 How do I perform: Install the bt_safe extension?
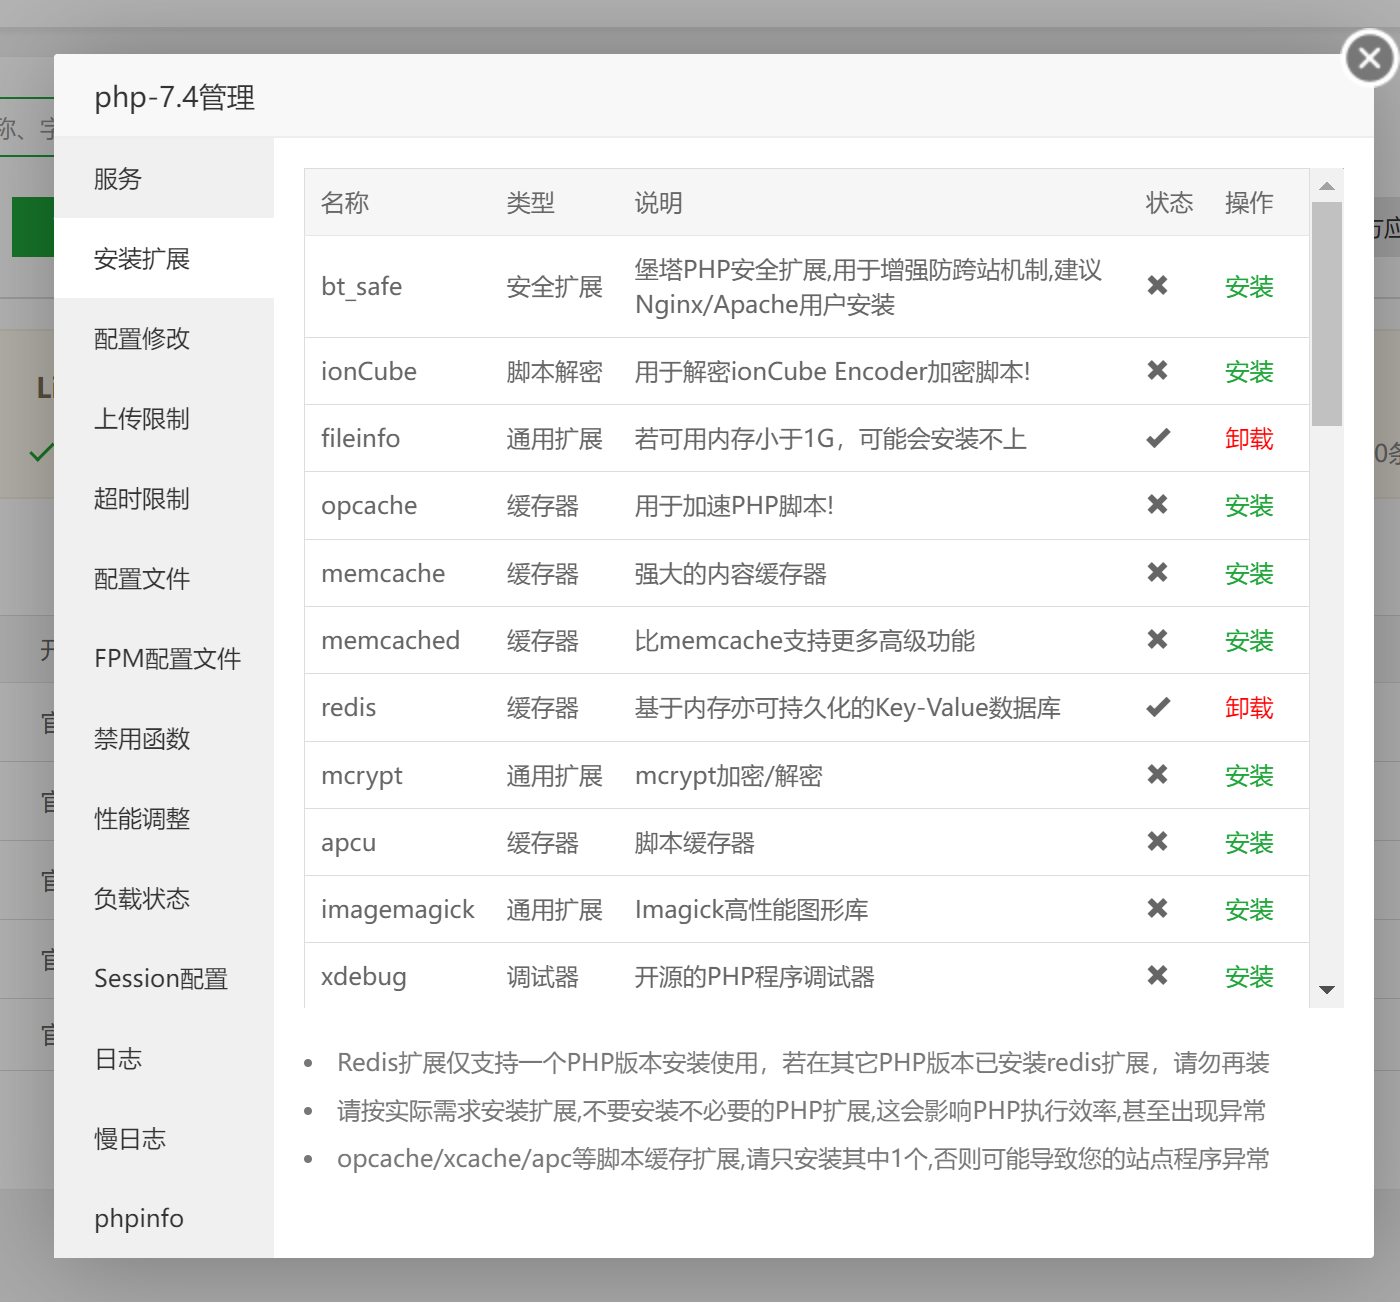pos(1249,287)
